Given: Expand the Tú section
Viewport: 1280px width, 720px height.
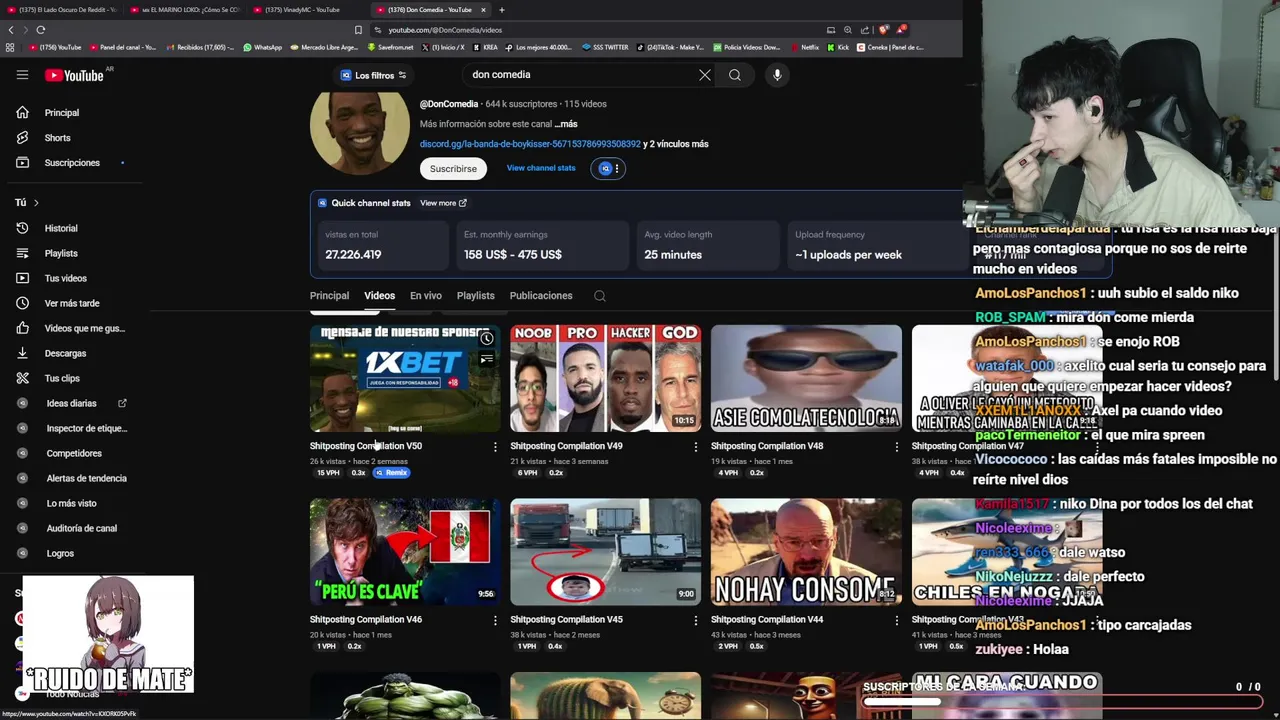Looking at the screenshot, I should [26, 203].
